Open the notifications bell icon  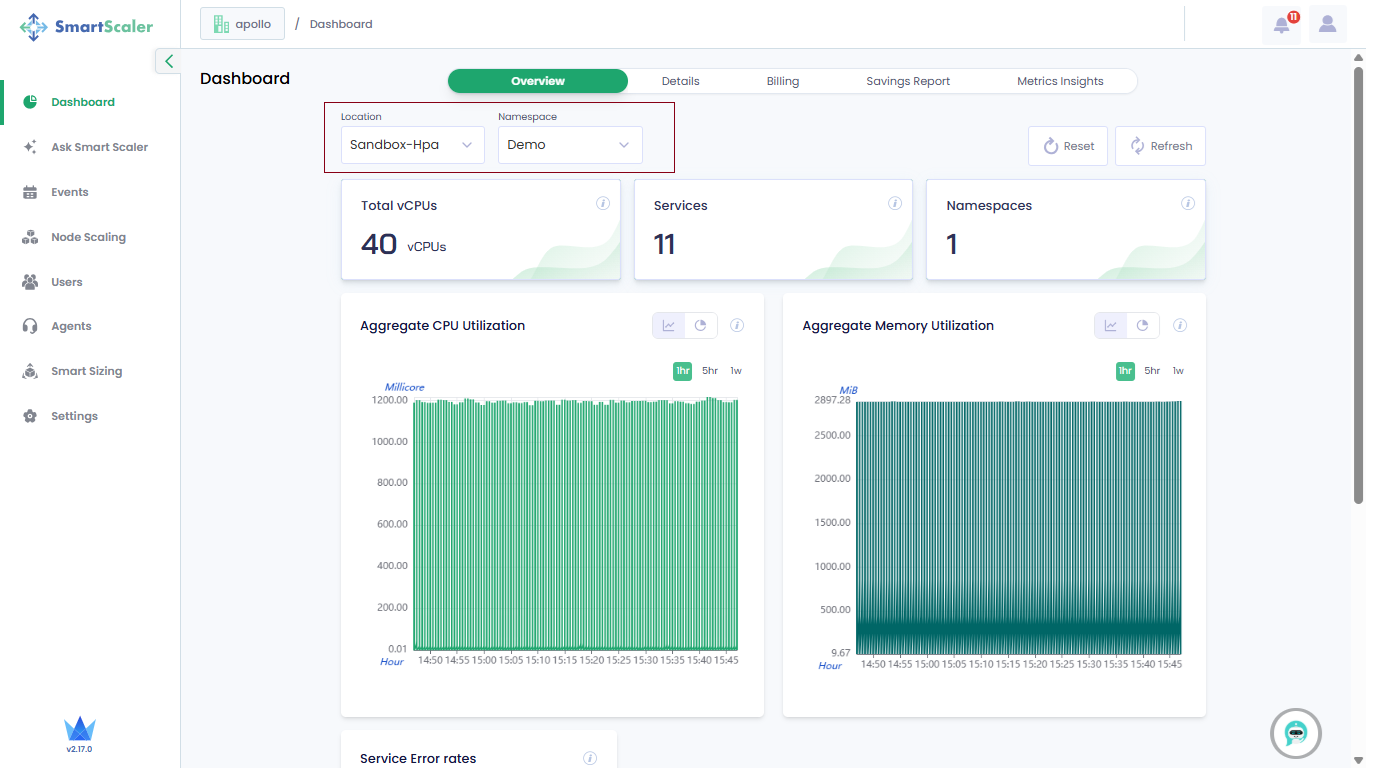tap(1281, 25)
